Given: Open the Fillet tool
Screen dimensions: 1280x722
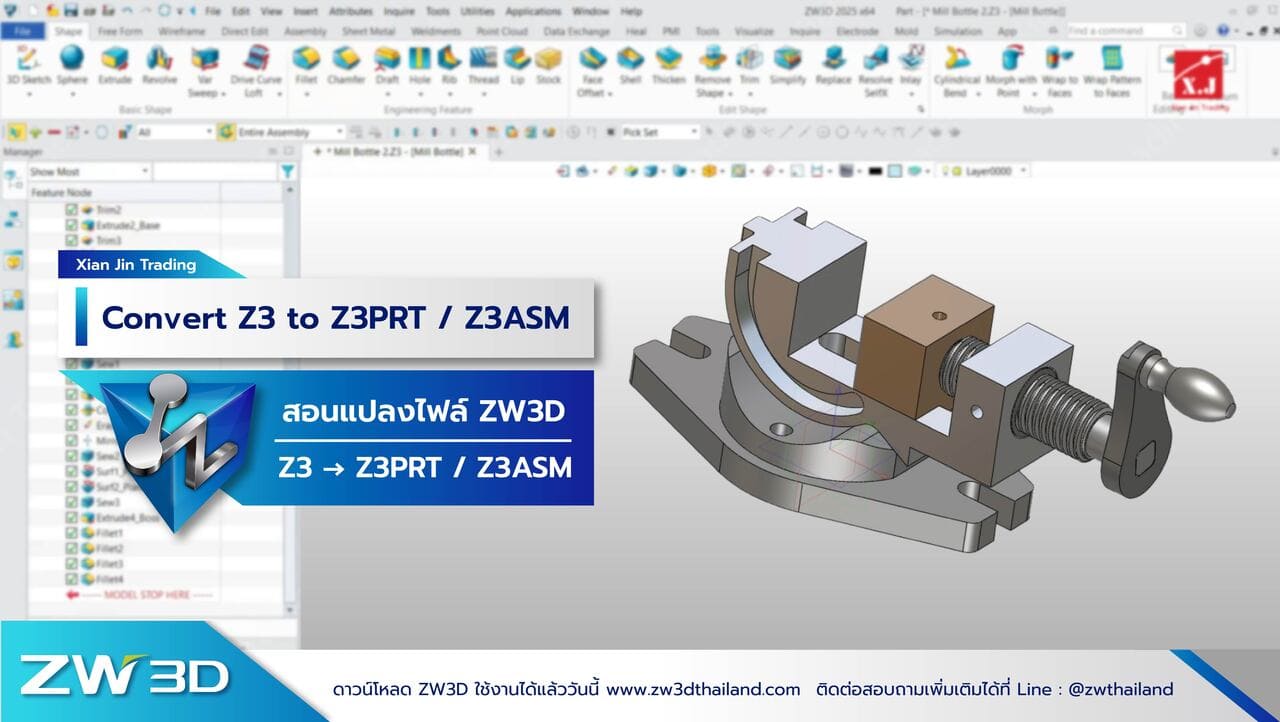Looking at the screenshot, I should click(308, 70).
